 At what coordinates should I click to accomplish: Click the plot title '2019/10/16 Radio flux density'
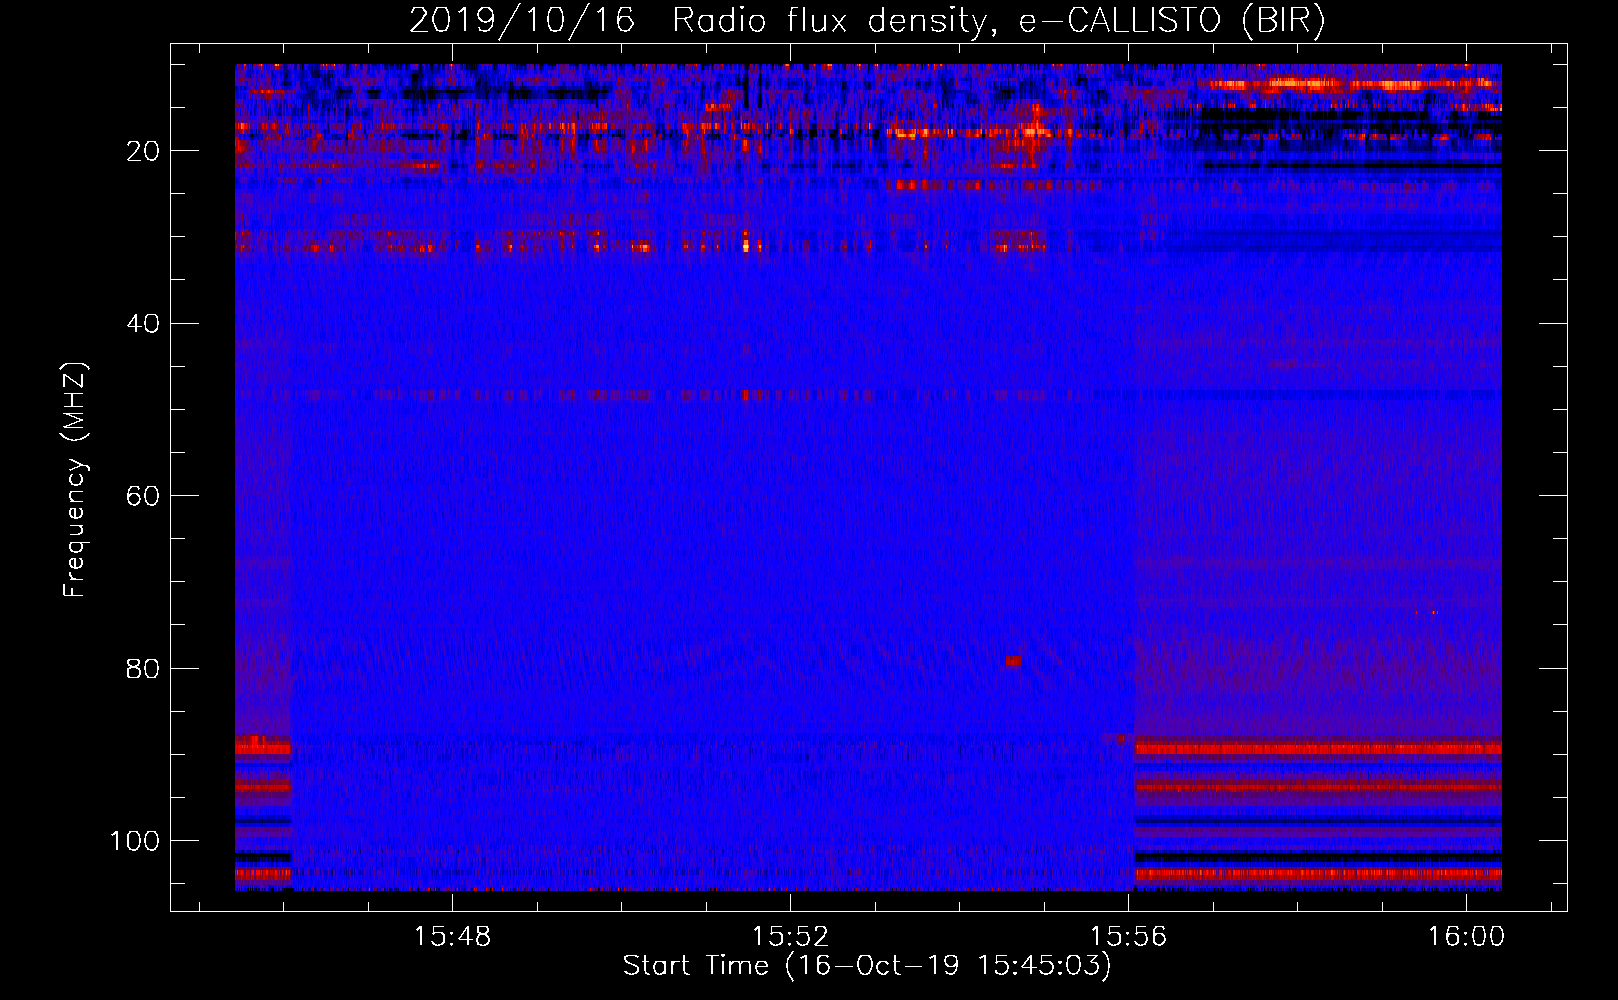[698, 20]
